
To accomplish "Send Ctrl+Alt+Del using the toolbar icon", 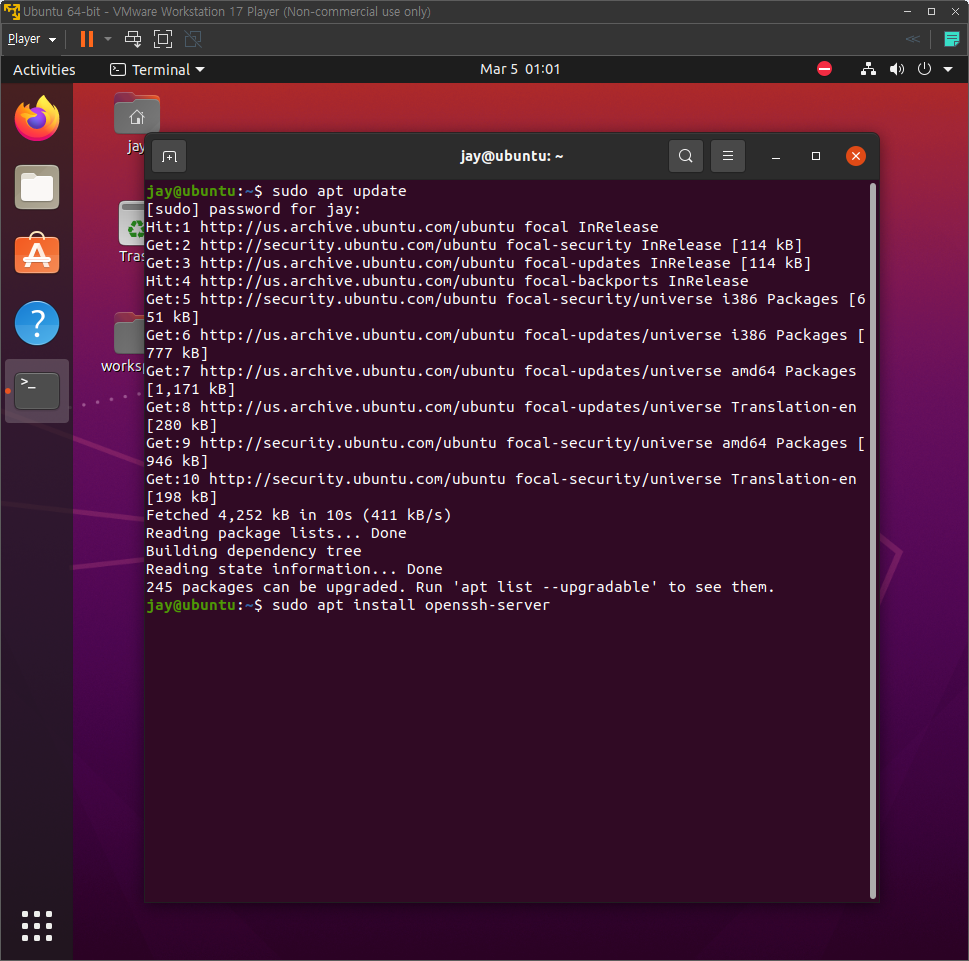I will (x=132, y=38).
